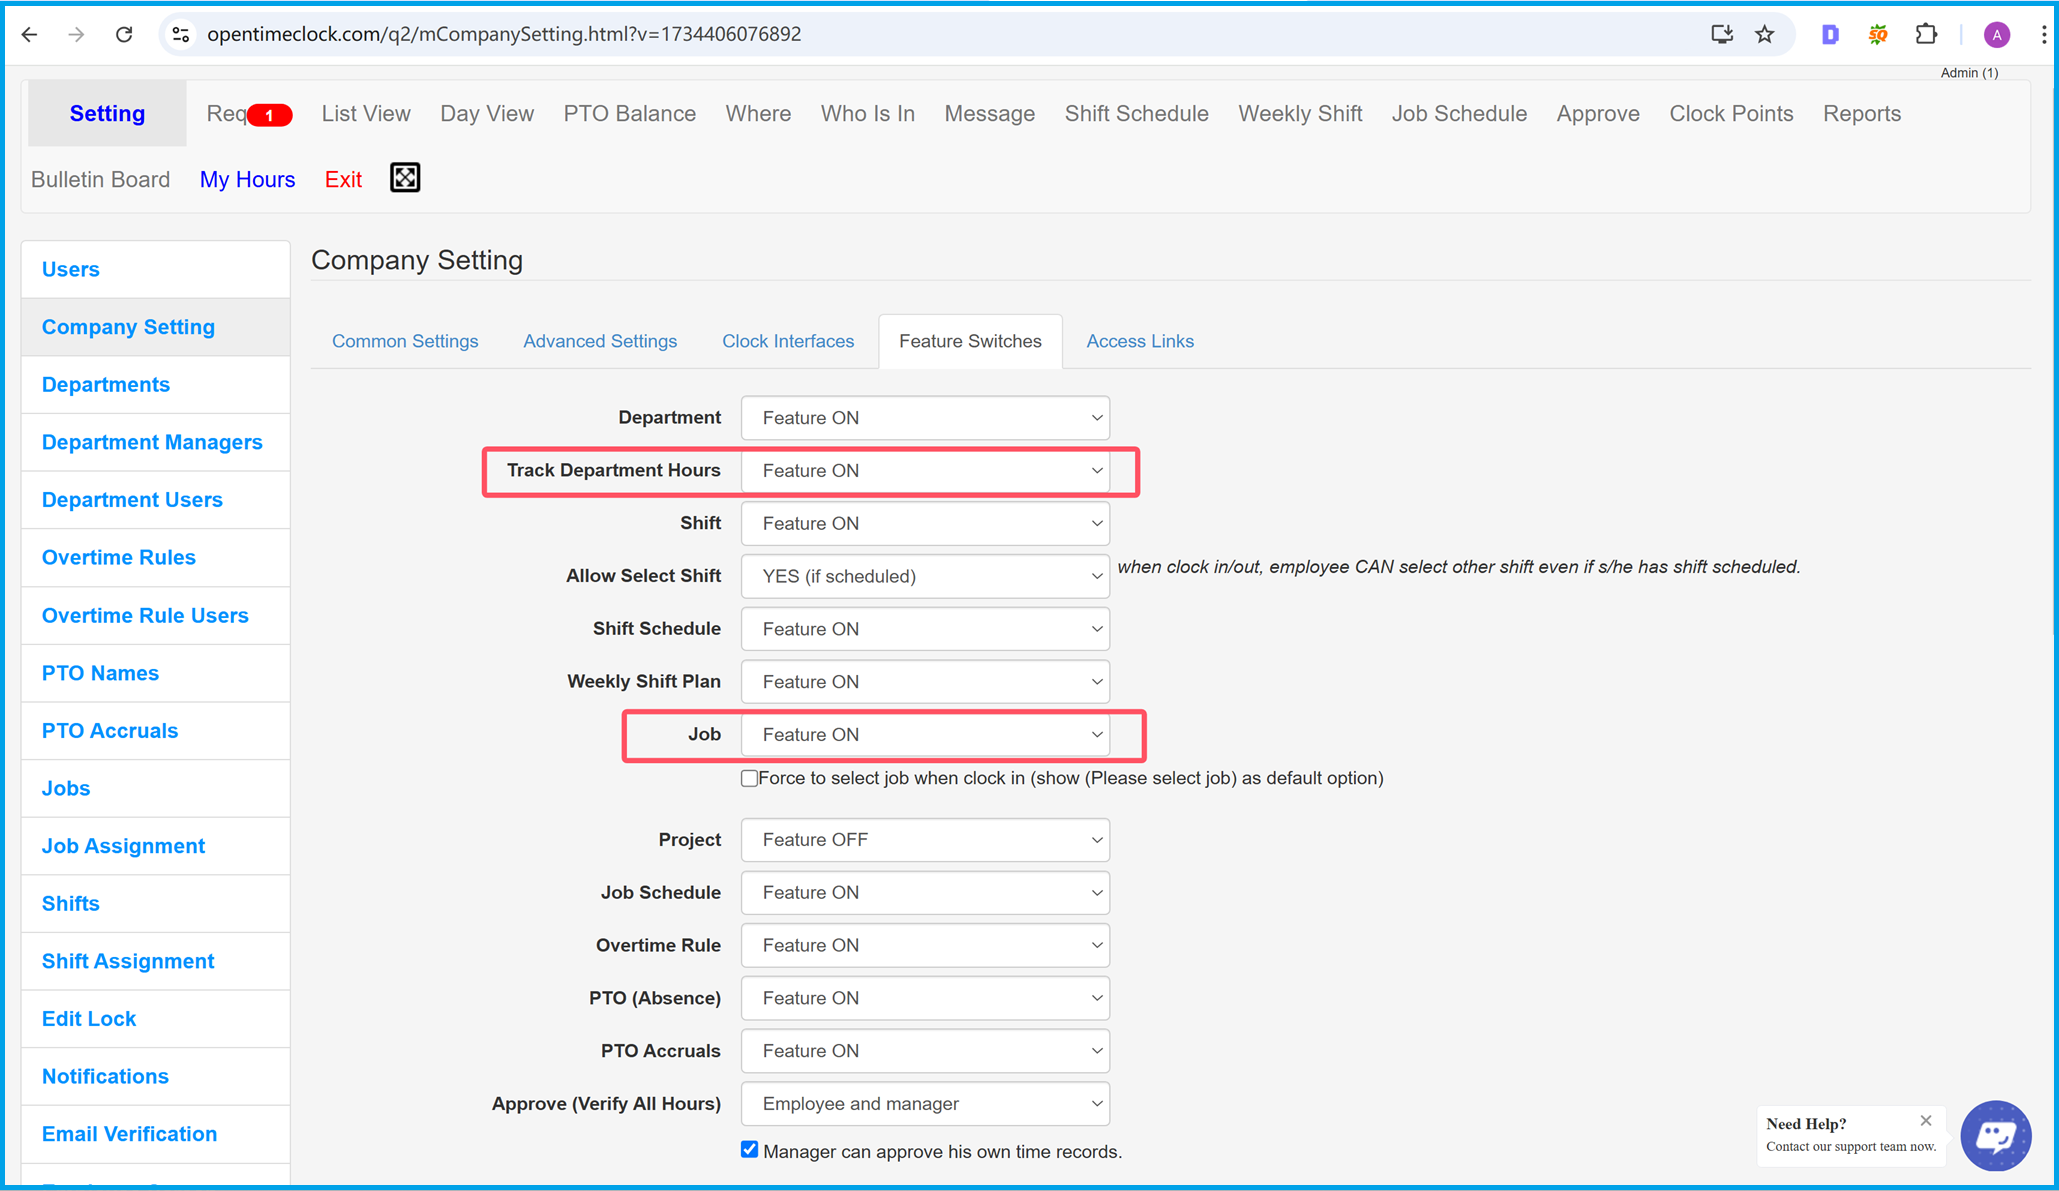Click the Bulletin Board icon

[101, 179]
